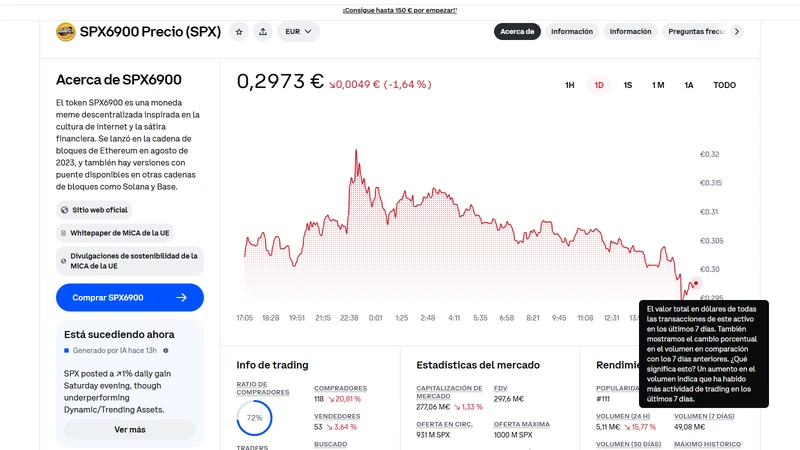The height and width of the screenshot is (450, 800).
Task: Click the OFERTA MÁXIMA label
Action: point(521,424)
